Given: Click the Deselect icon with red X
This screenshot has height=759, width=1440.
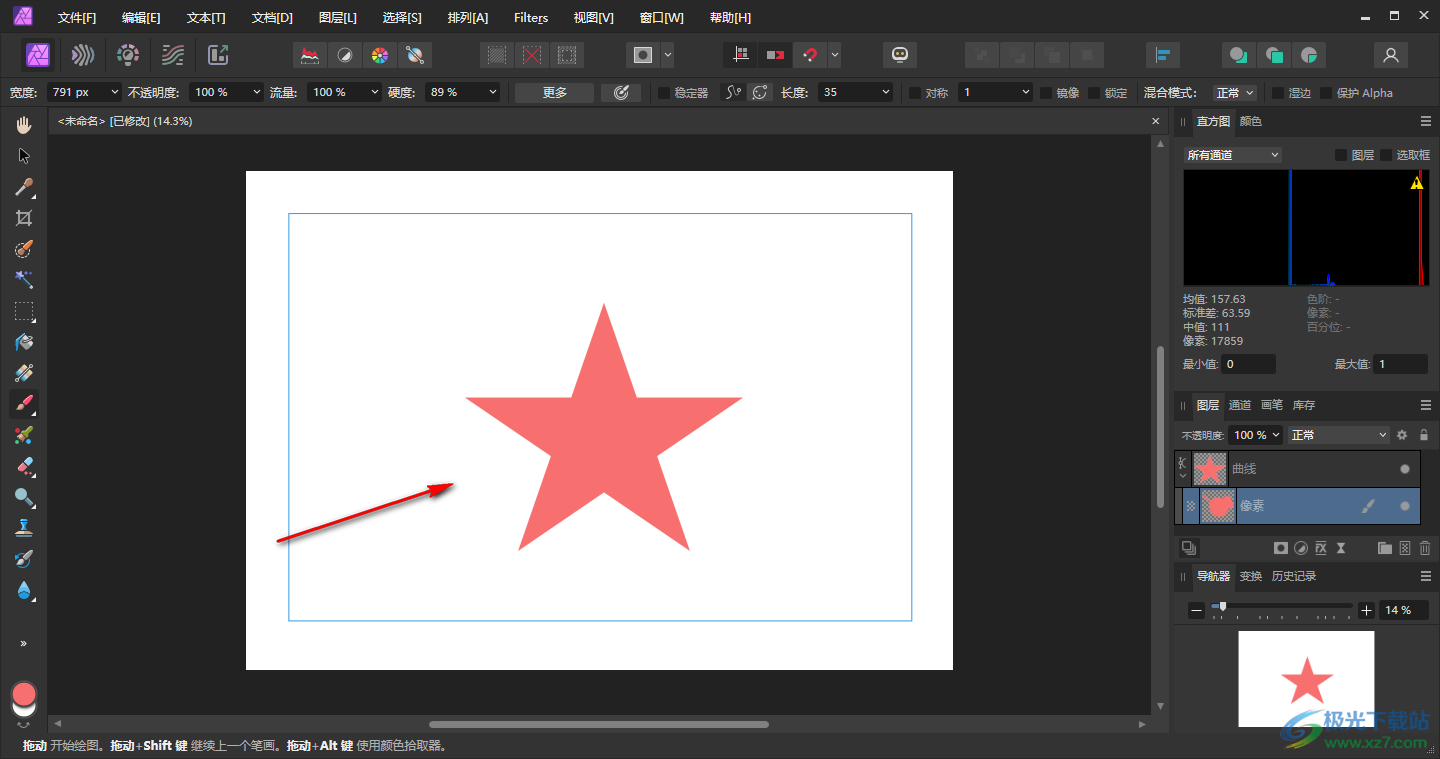Looking at the screenshot, I should [x=532, y=55].
